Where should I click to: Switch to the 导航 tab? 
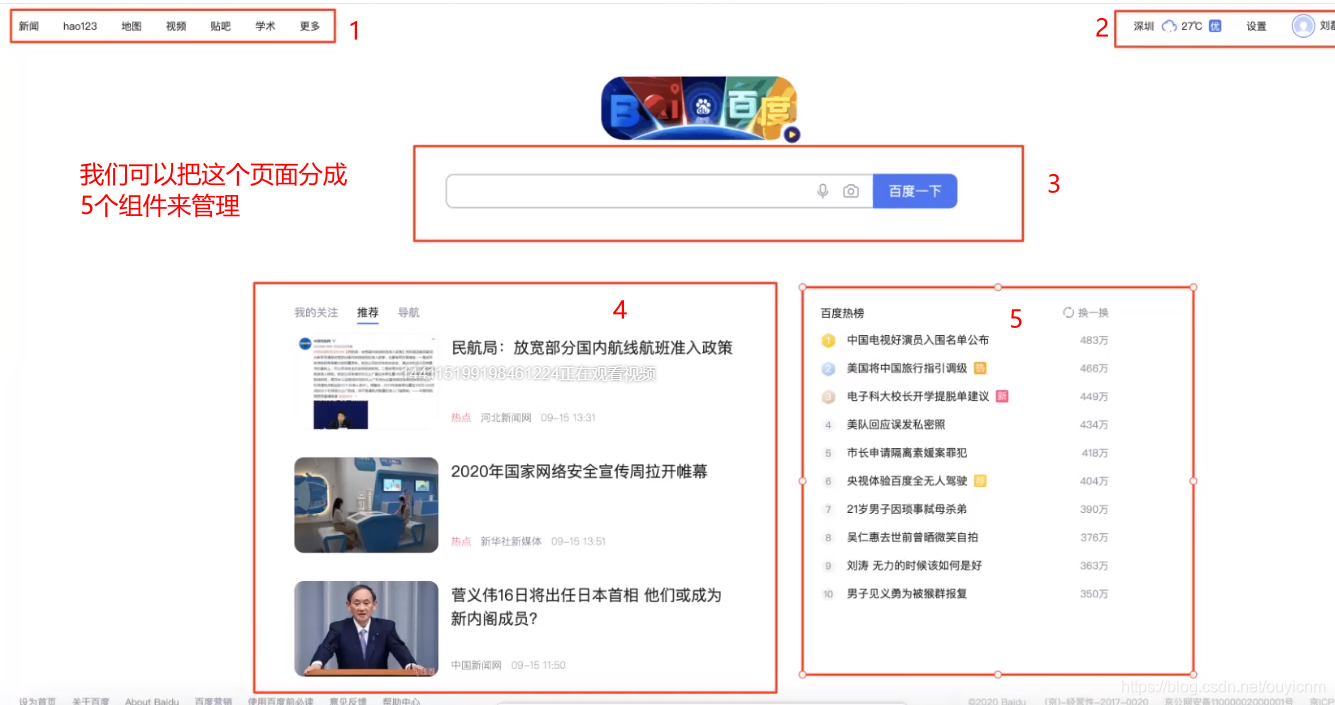[409, 313]
